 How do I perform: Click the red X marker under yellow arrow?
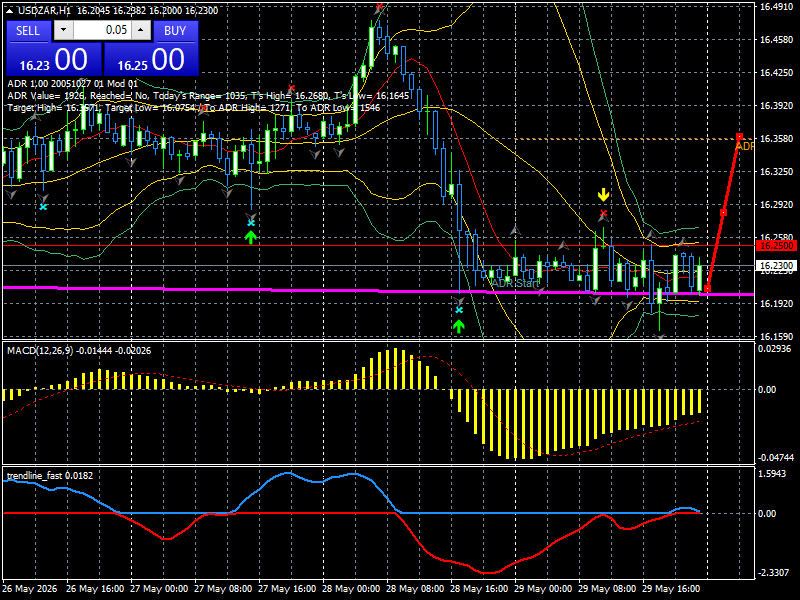(604, 213)
